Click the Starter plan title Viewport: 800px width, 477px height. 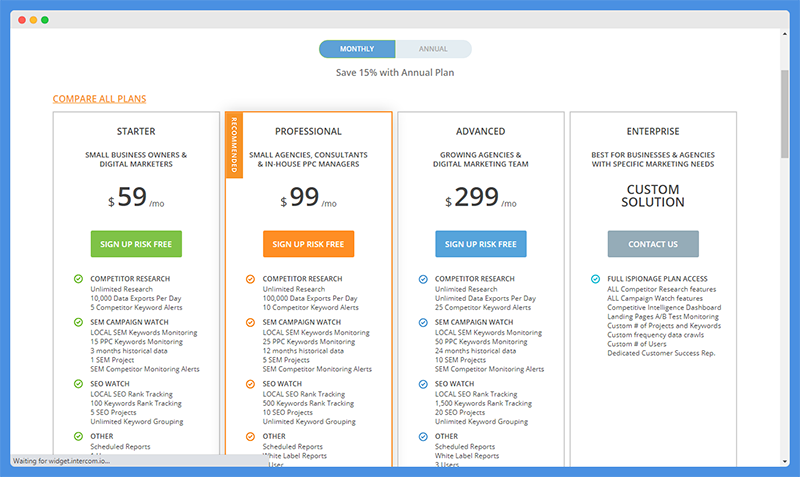click(136, 131)
